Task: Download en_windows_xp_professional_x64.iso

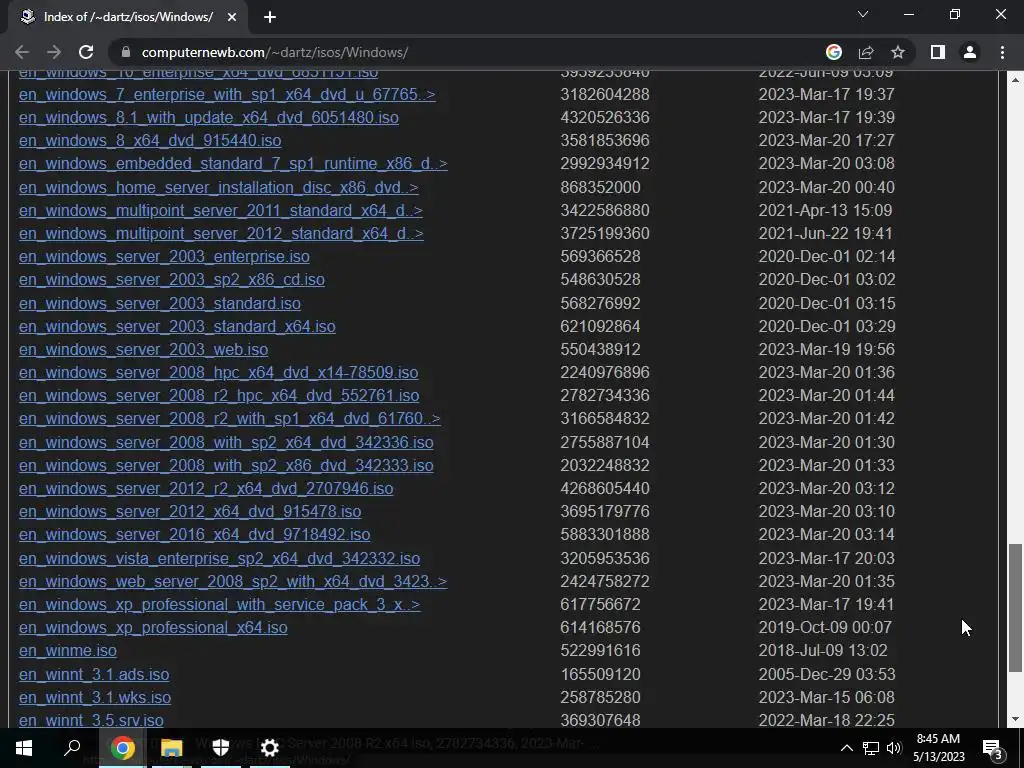Action: tap(153, 628)
